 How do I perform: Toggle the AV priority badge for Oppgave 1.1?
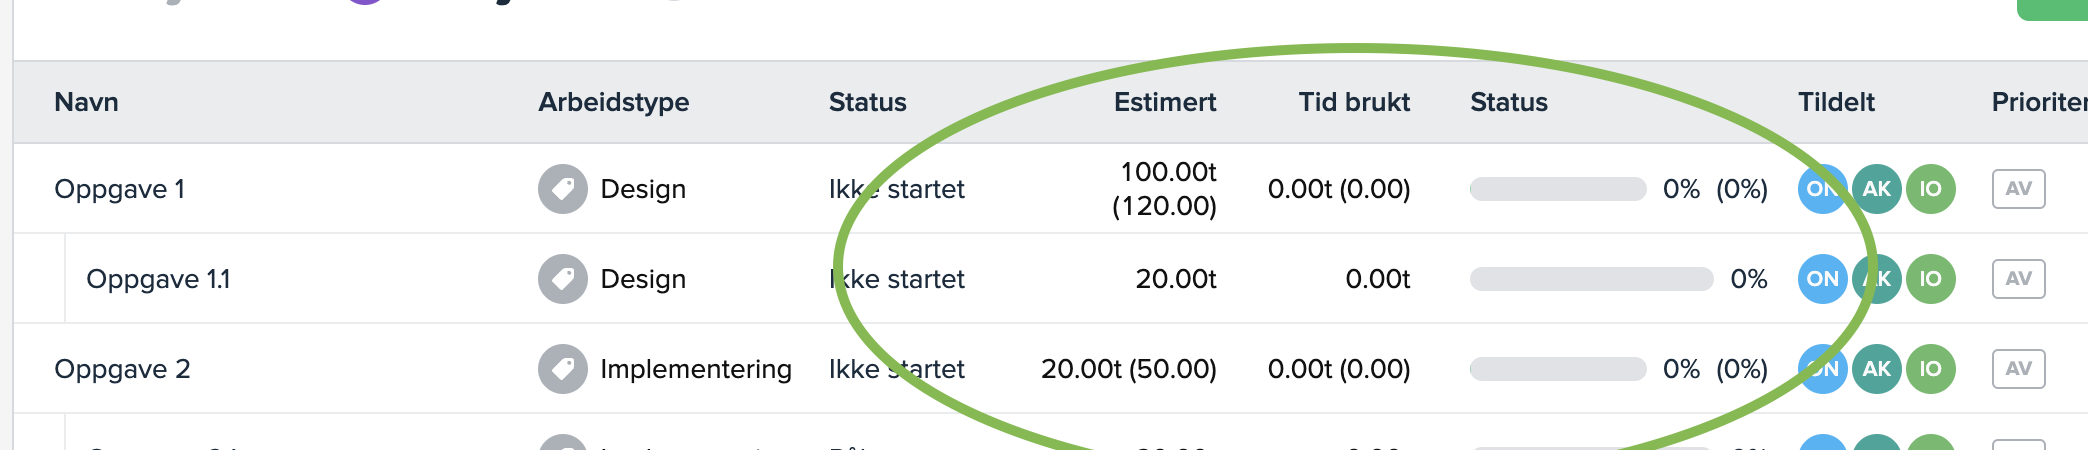2018,279
